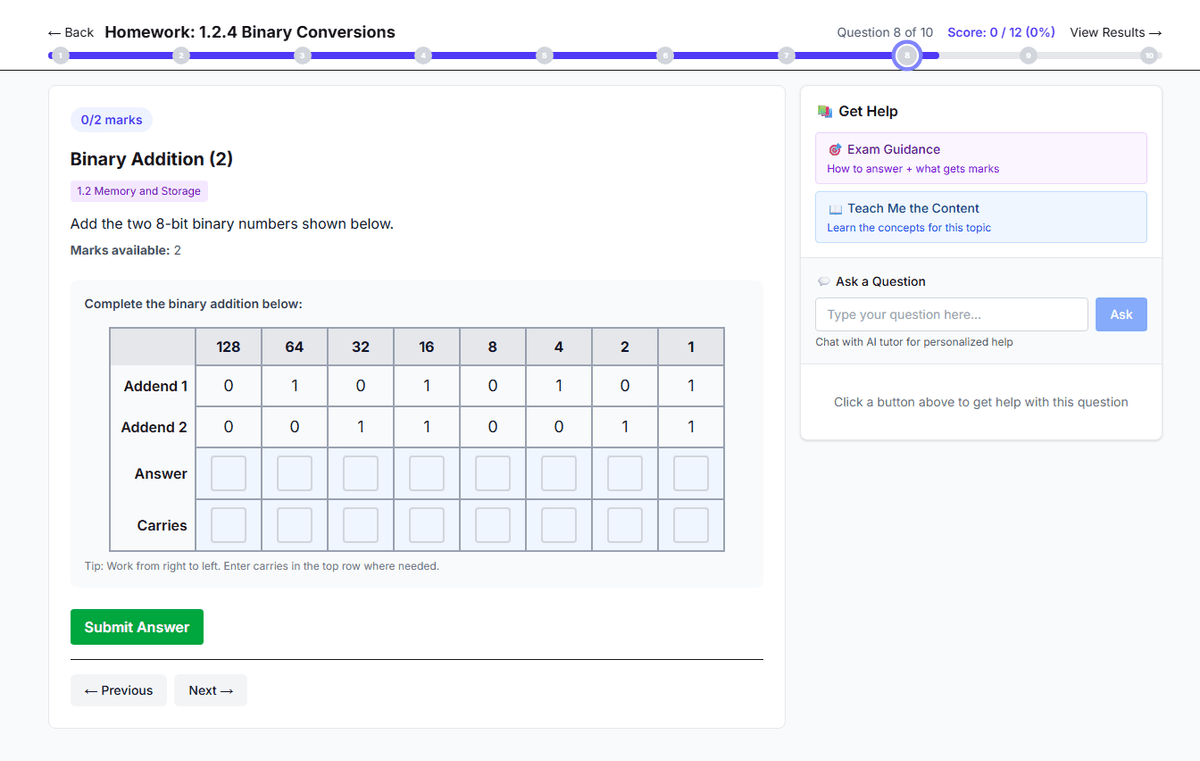Image resolution: width=1200 pixels, height=761 pixels.
Task: Click the Type your question input field
Action: 951,314
